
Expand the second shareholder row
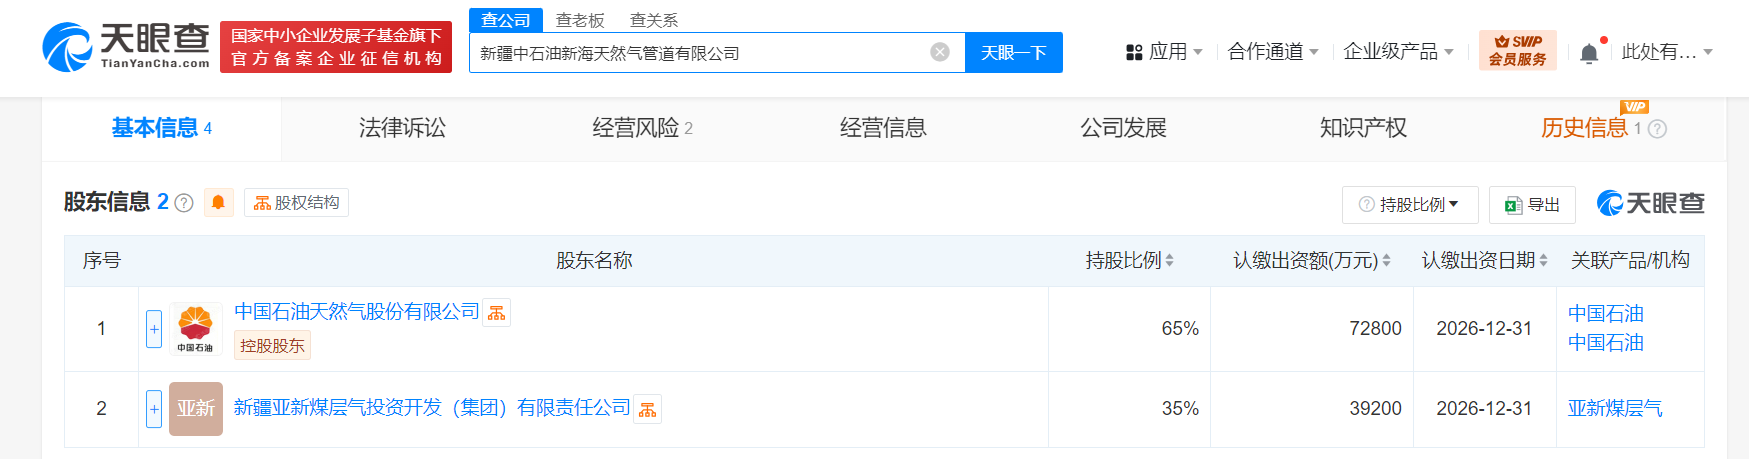point(154,408)
